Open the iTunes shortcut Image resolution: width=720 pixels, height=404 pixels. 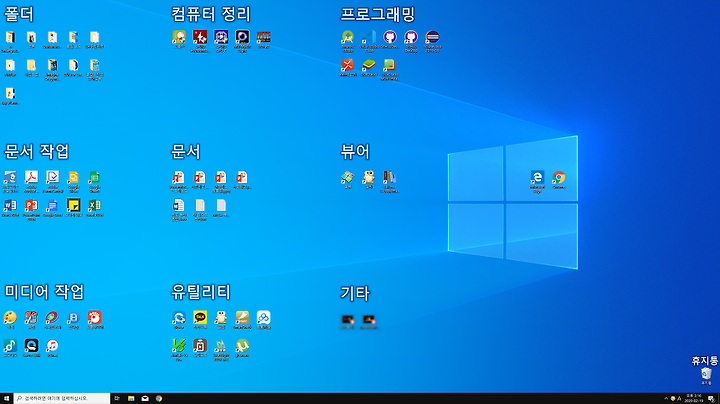(x=52, y=346)
